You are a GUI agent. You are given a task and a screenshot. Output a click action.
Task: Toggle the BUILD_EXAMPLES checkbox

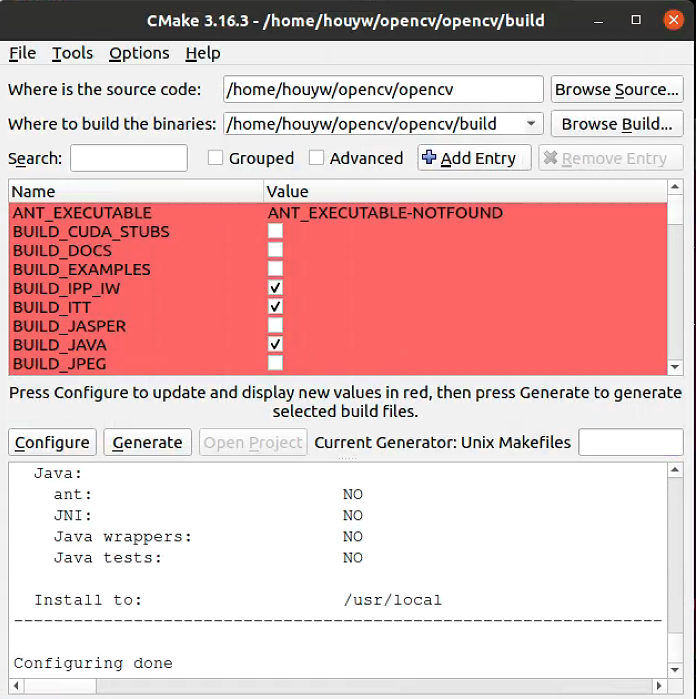pos(275,269)
